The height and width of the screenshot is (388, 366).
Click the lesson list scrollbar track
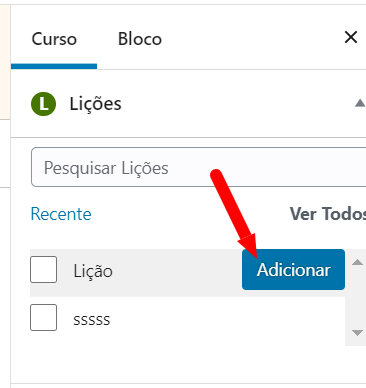tap(357, 297)
